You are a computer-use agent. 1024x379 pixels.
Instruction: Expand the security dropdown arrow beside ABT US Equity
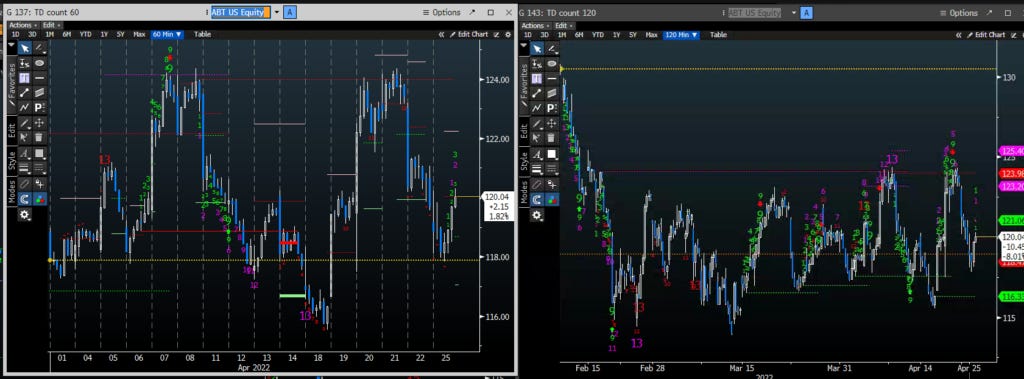pos(277,12)
